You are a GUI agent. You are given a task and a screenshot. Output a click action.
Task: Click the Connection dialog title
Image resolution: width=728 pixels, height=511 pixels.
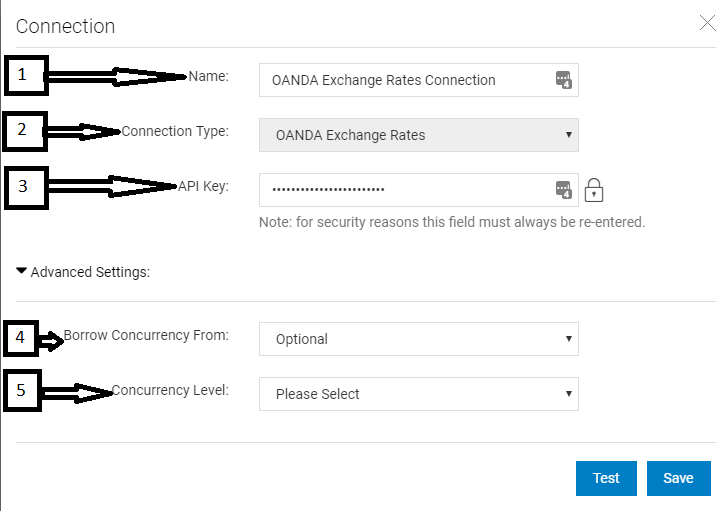pos(65,26)
